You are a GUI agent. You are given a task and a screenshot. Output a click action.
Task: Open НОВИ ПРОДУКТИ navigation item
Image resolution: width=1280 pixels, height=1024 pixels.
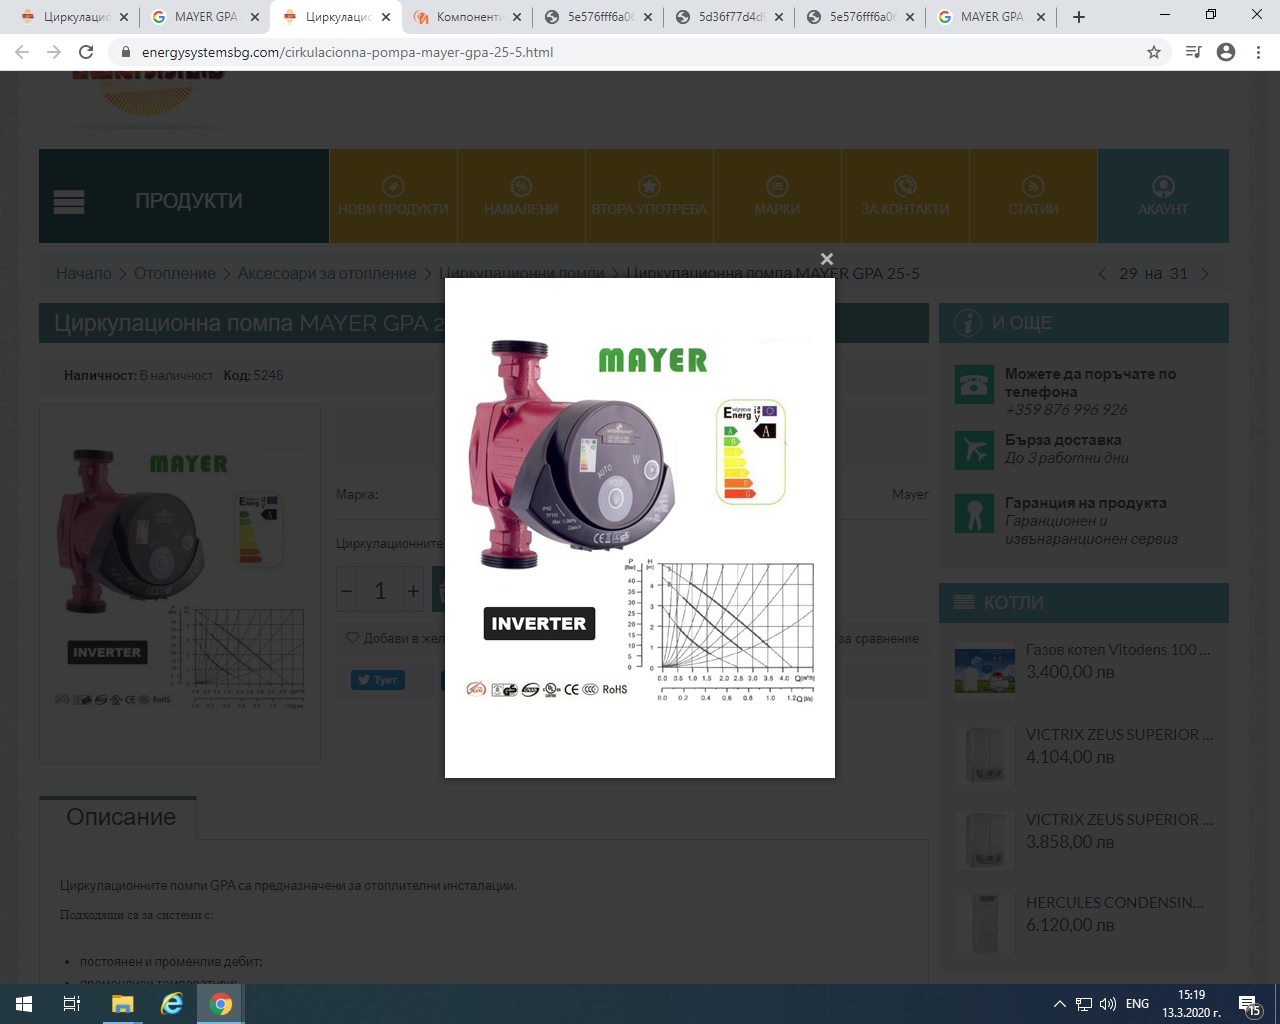(x=393, y=196)
